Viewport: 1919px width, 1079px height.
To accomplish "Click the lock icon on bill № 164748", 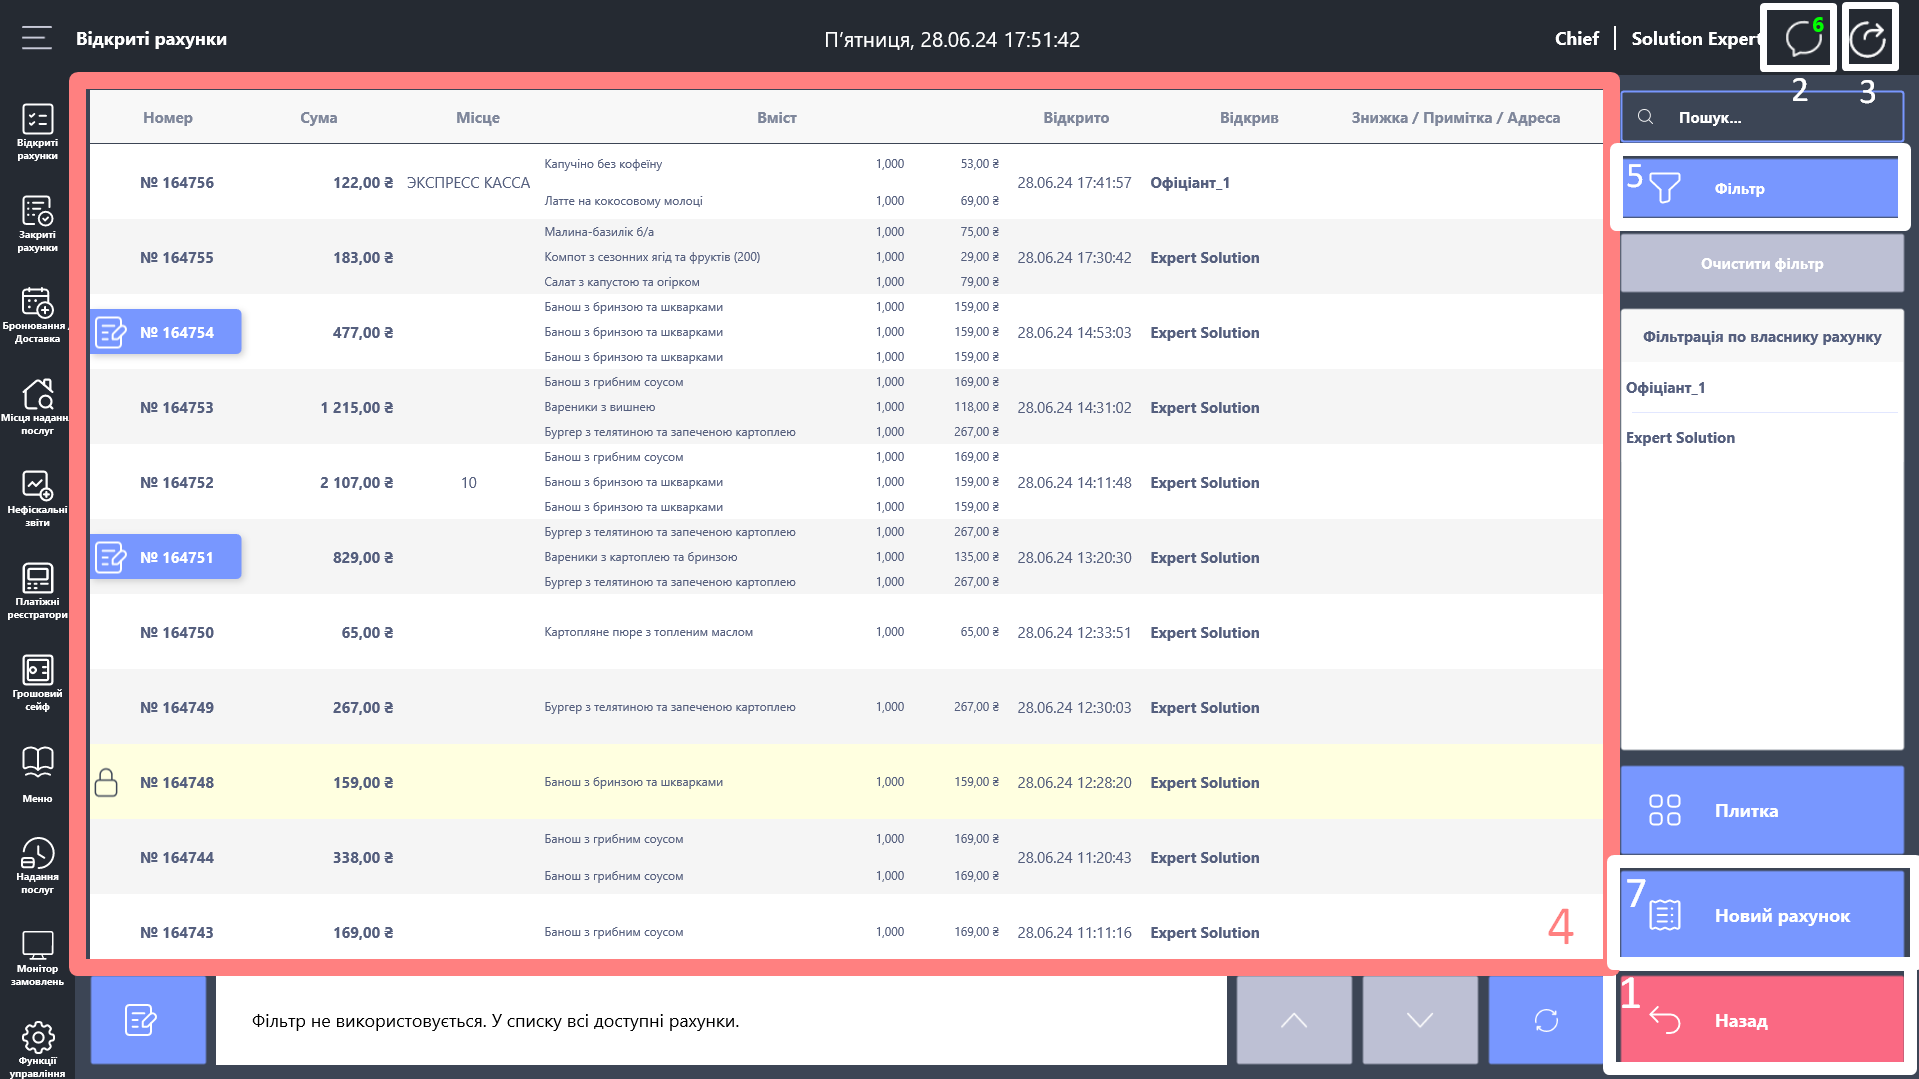I will (106, 782).
